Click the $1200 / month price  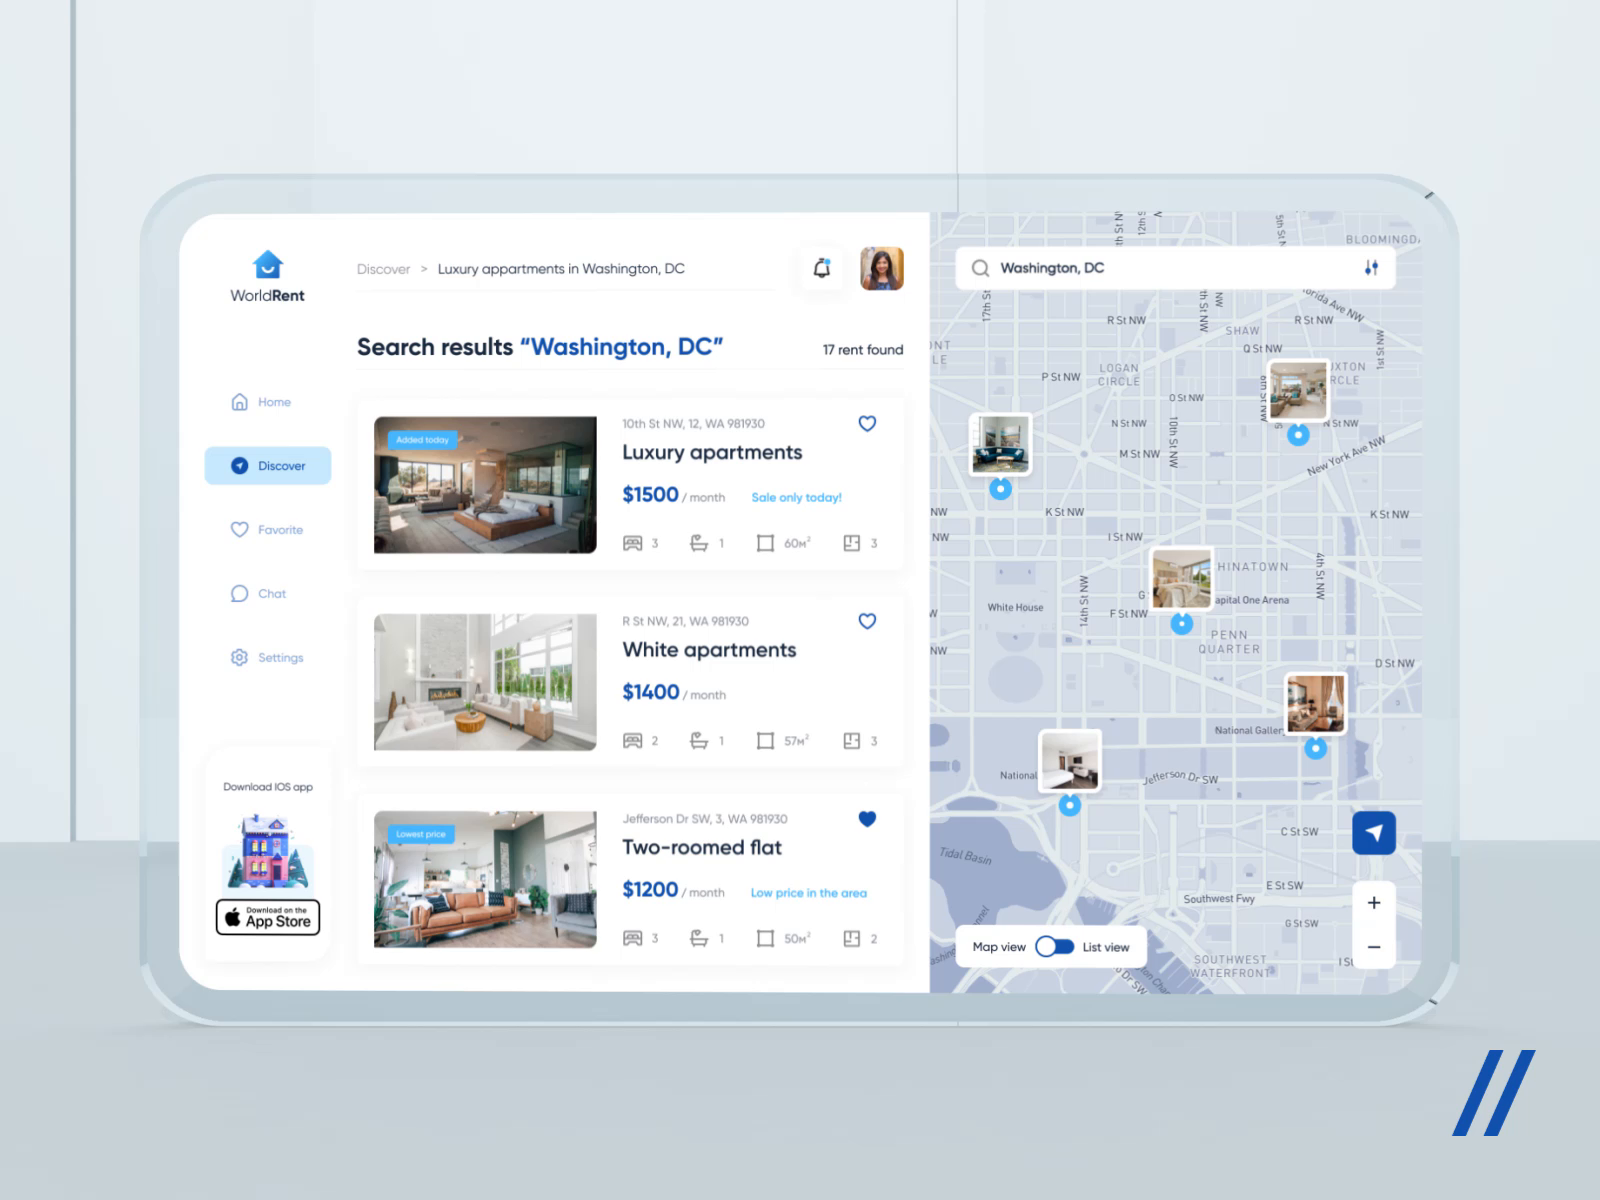674,890
